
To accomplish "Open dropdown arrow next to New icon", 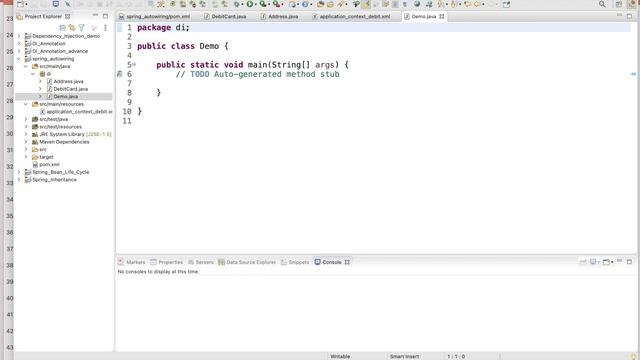I will 27,4.
